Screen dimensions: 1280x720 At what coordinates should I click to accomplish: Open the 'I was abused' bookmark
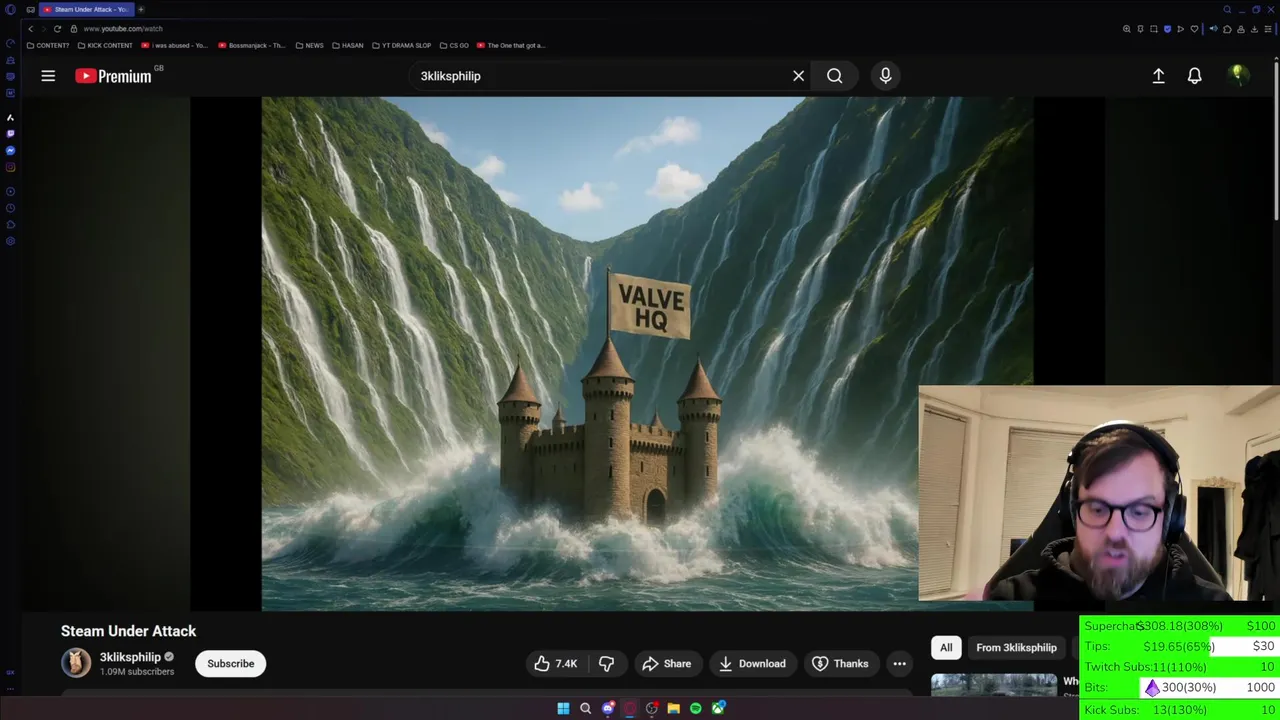point(175,45)
